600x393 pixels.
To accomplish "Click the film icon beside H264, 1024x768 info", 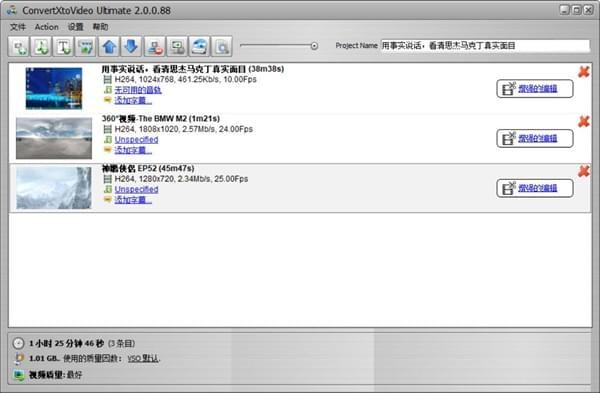I will [x=108, y=80].
